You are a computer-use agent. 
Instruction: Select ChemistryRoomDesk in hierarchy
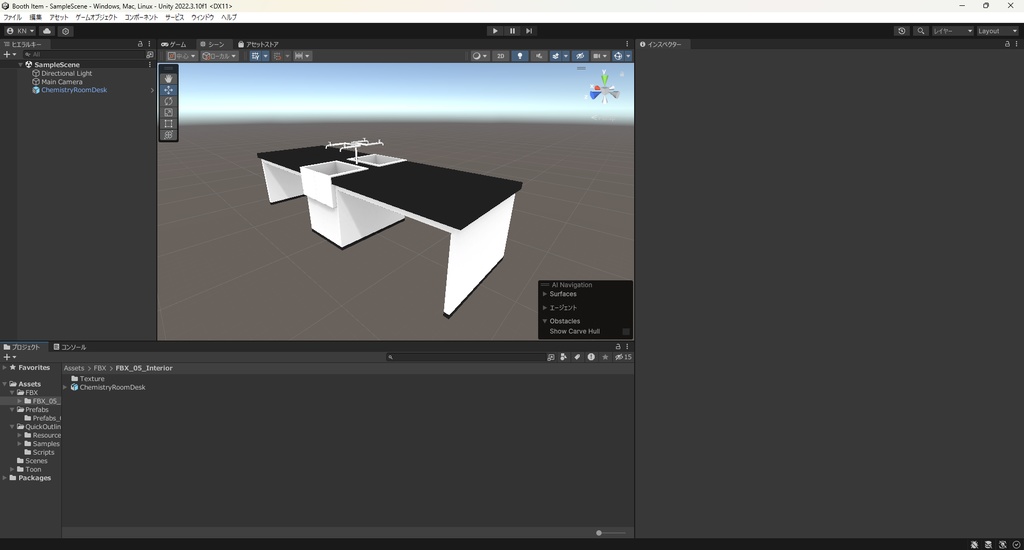coord(74,90)
